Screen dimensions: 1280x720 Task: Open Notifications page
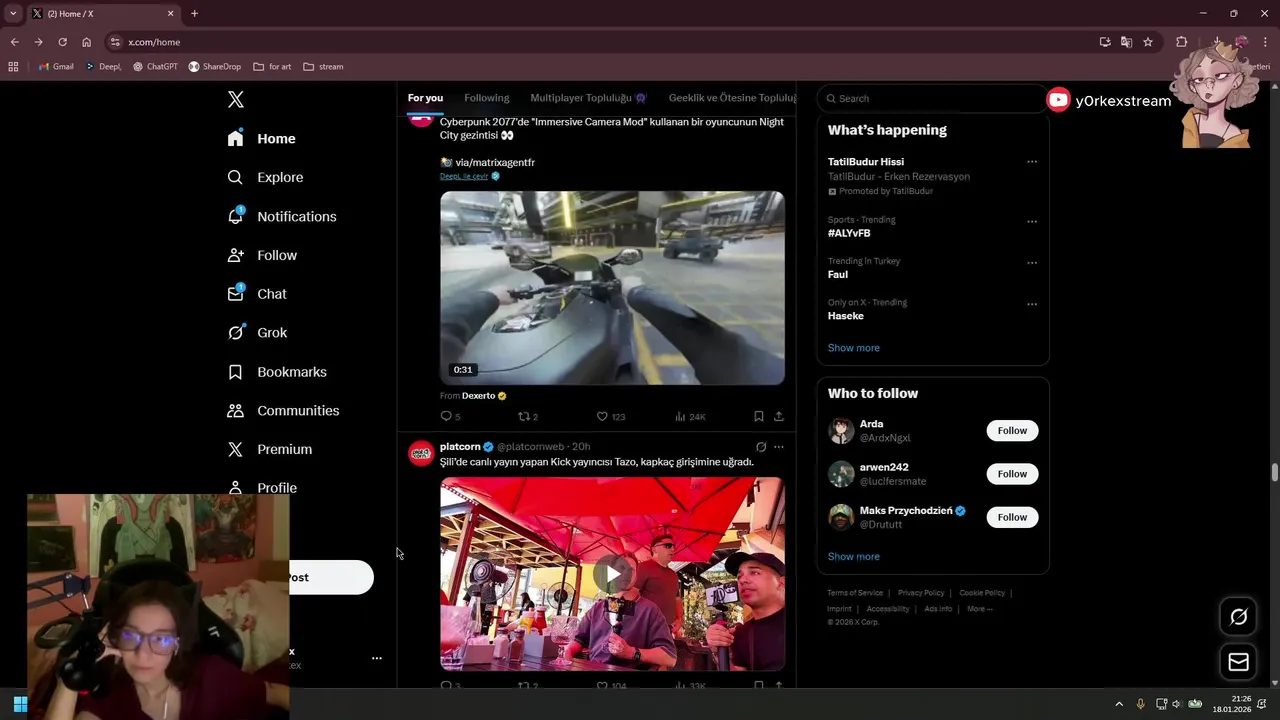[x=282, y=216]
